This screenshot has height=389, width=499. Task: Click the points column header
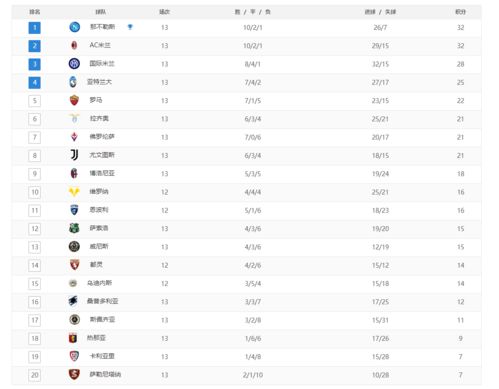coord(460,12)
